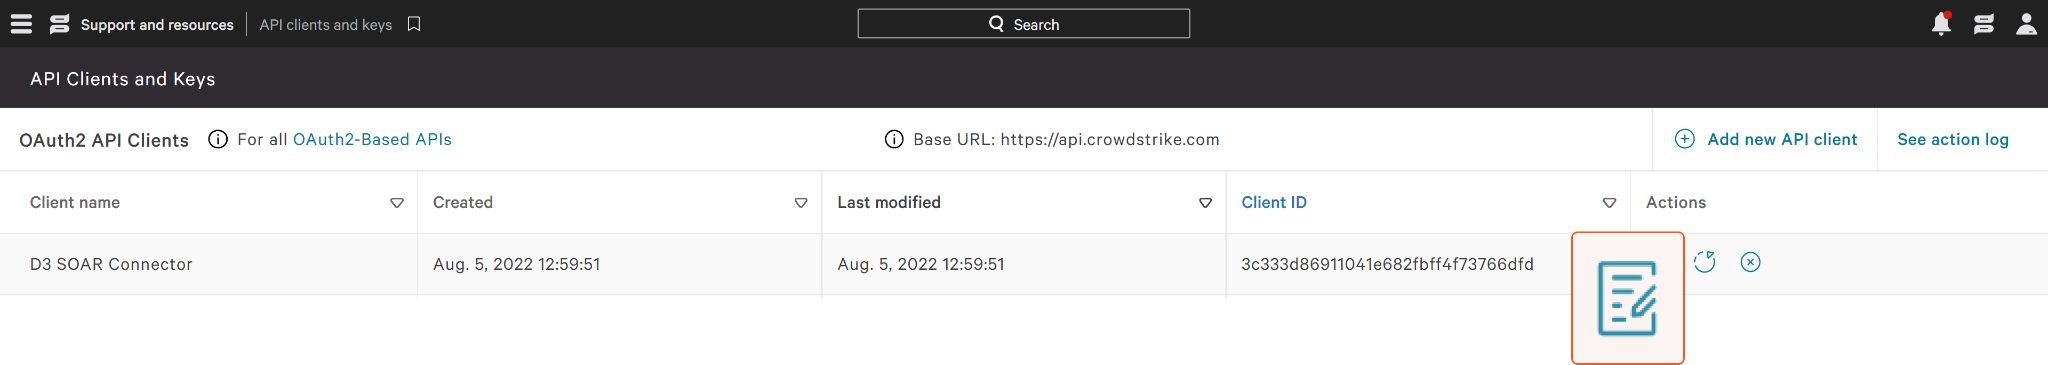This screenshot has width=2048, height=365.
Task: Open the hamburger navigation menu
Action: point(21,24)
